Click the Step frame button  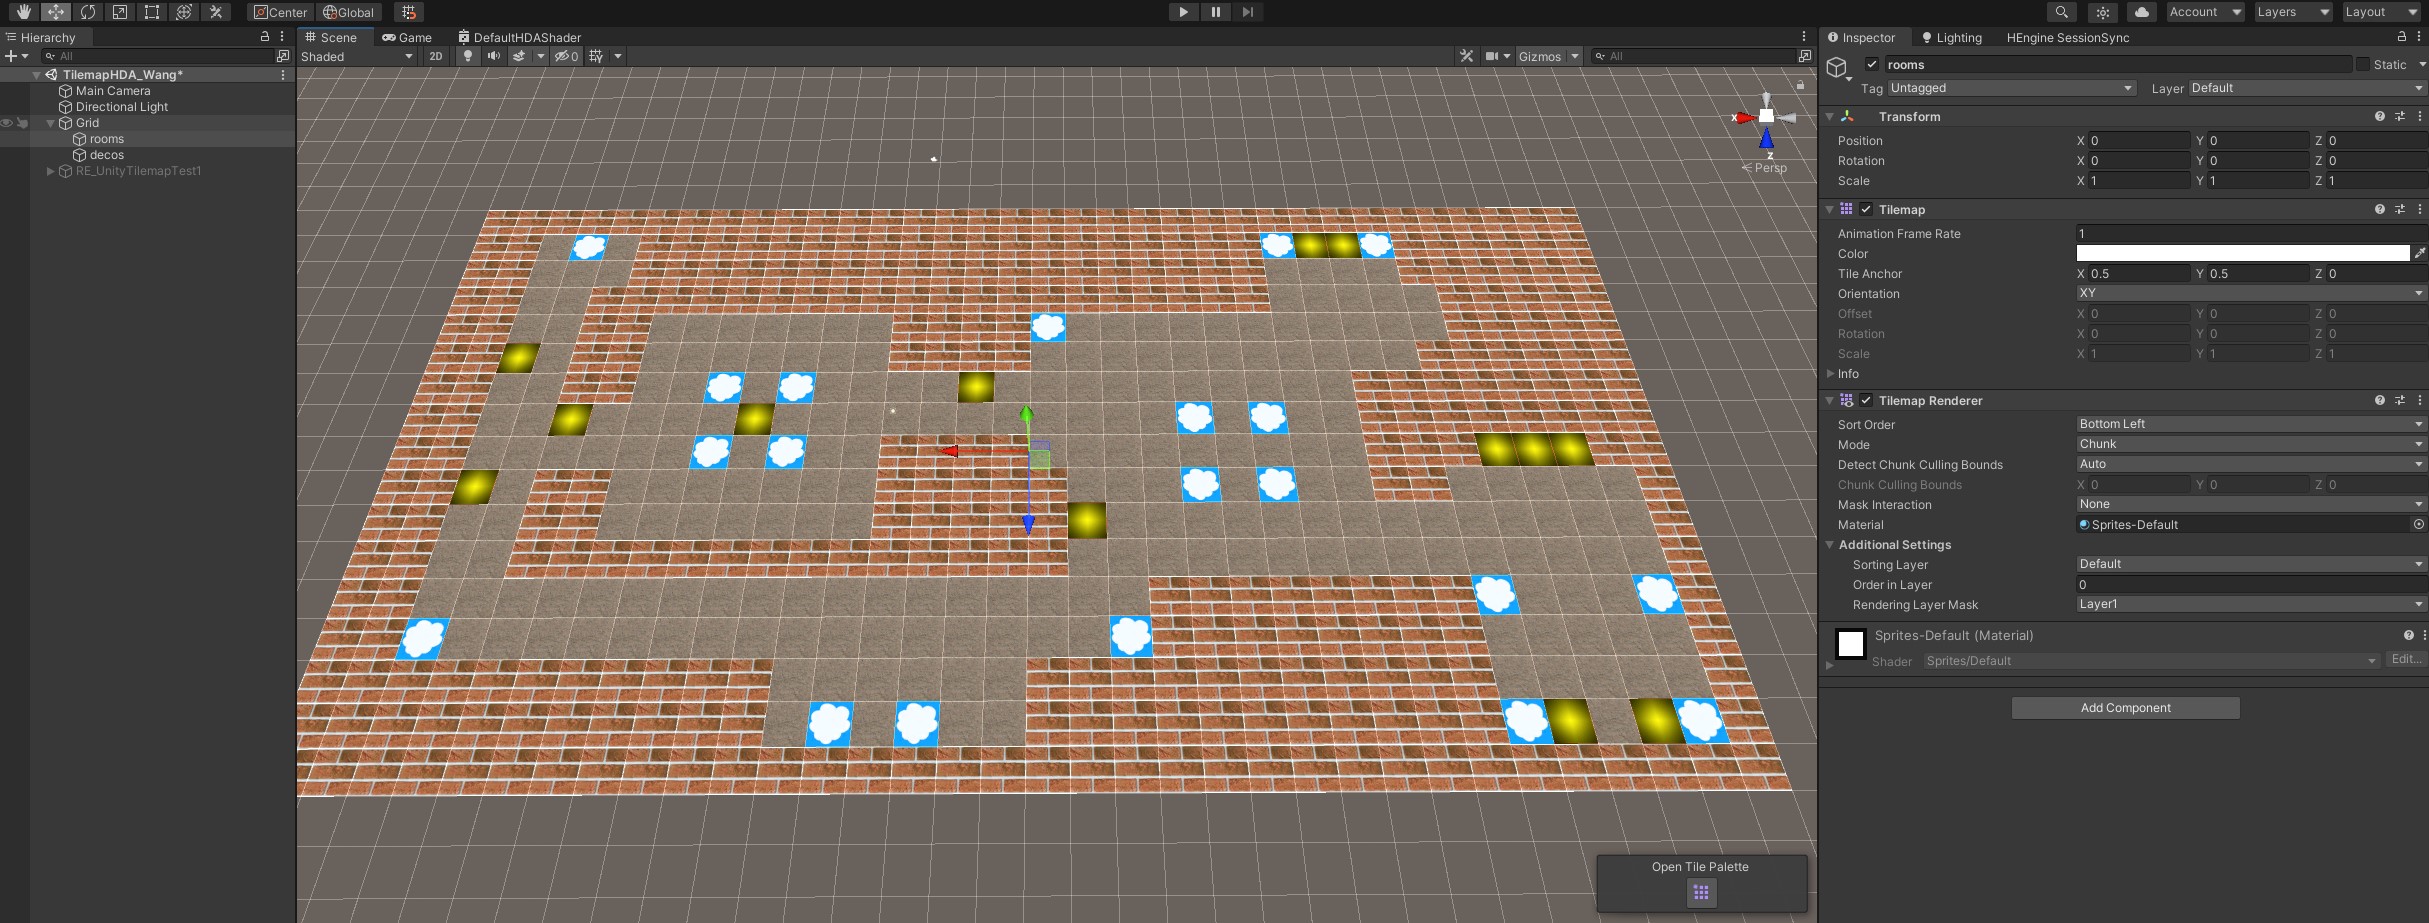tap(1247, 12)
